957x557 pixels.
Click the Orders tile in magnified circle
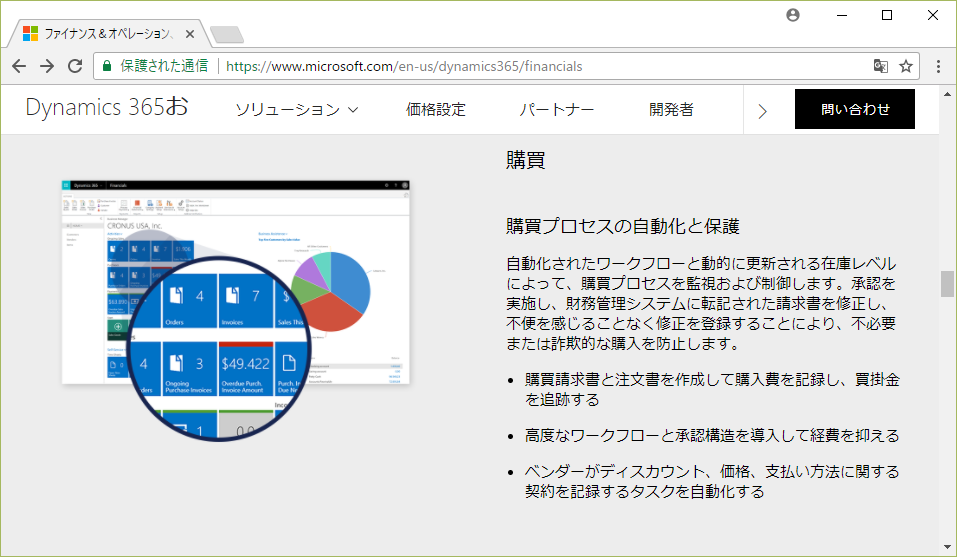pos(189,301)
